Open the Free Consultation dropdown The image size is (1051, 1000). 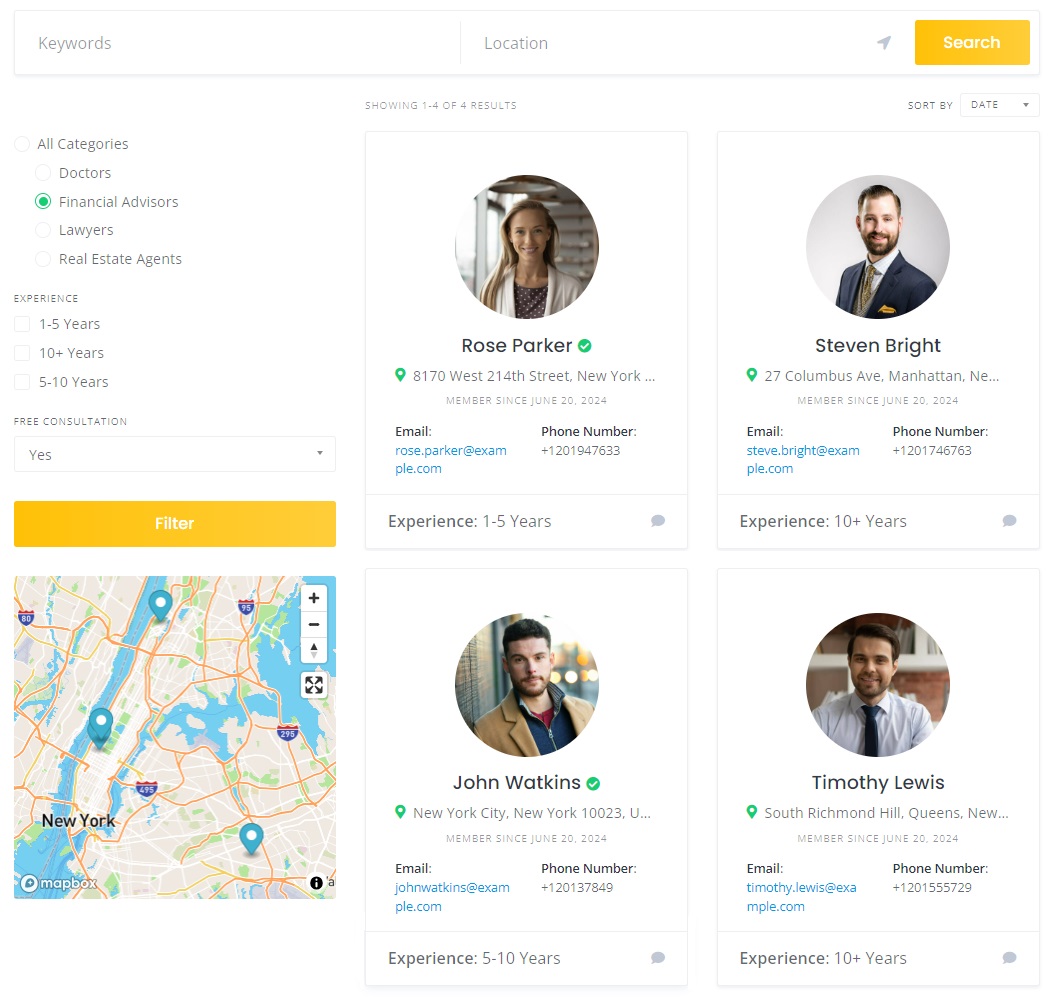click(174, 454)
